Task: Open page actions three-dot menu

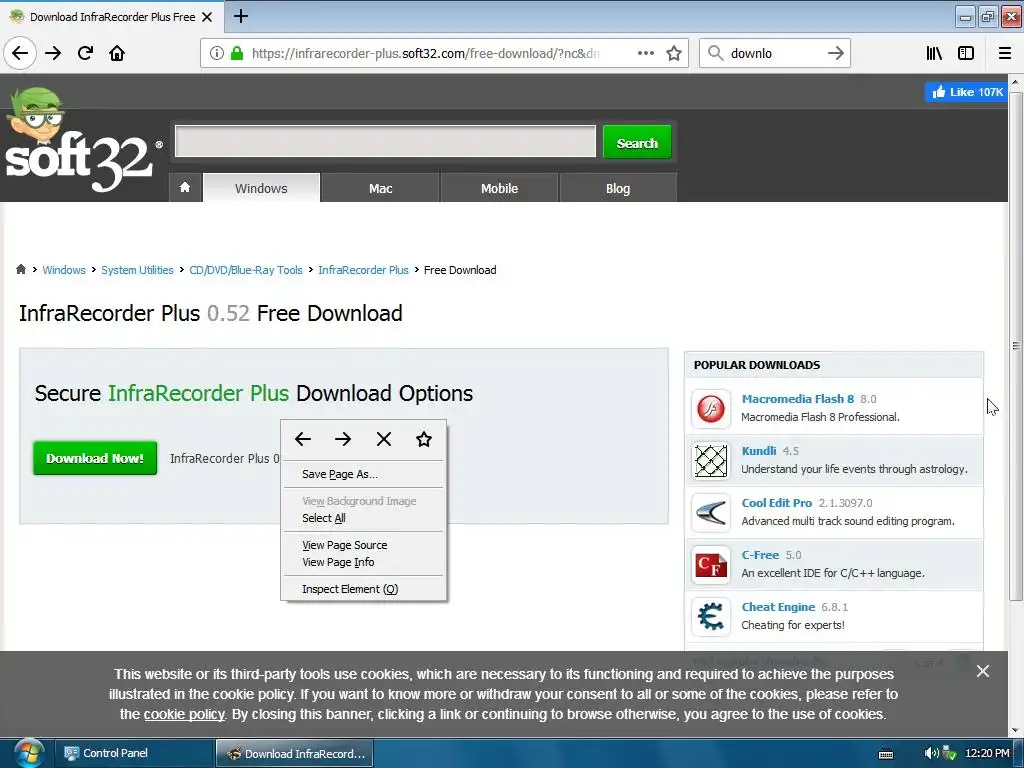Action: tap(646, 53)
